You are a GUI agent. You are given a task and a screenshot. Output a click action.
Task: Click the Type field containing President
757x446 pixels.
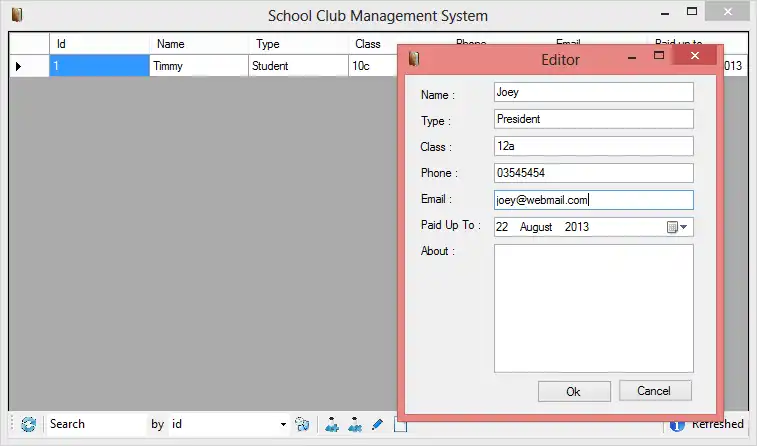(593, 119)
